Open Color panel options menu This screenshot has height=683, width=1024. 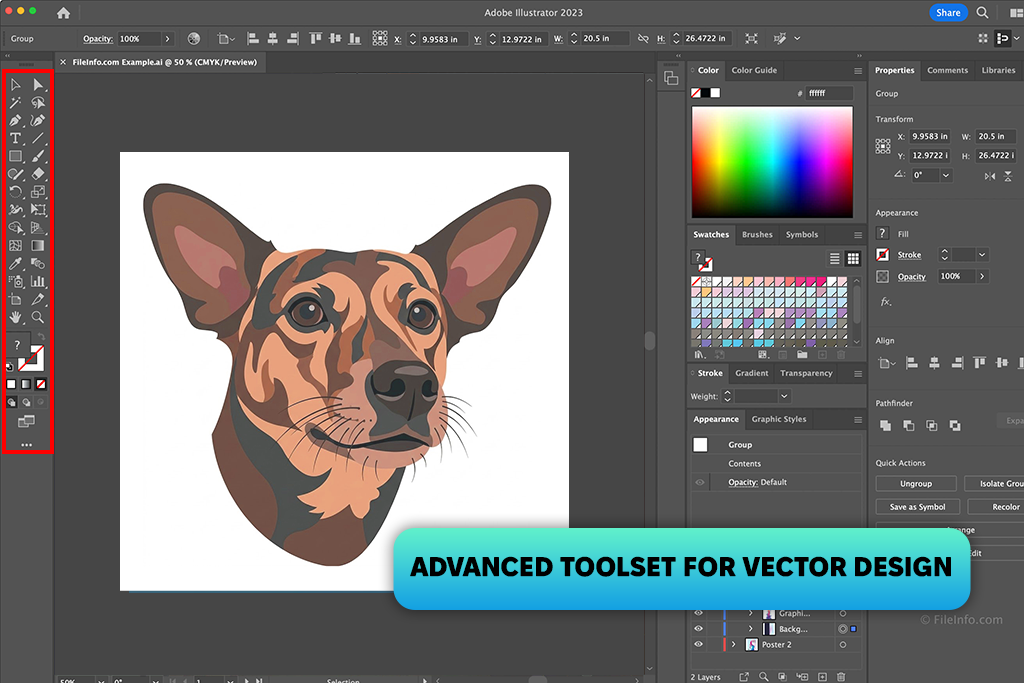coord(858,71)
